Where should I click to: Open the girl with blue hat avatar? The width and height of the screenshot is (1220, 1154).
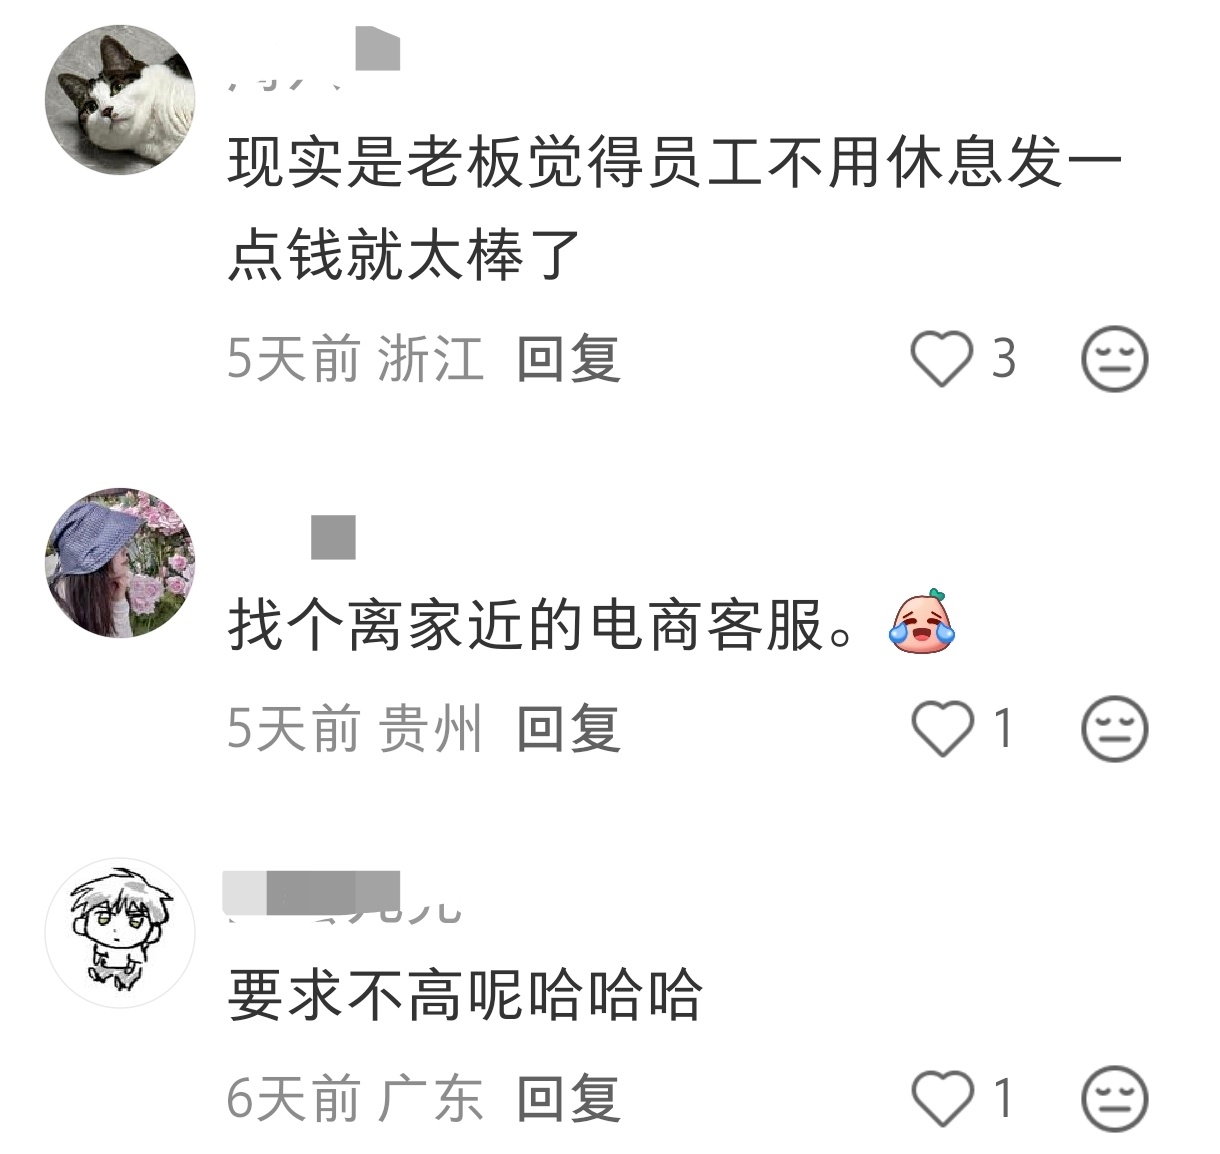tap(120, 562)
